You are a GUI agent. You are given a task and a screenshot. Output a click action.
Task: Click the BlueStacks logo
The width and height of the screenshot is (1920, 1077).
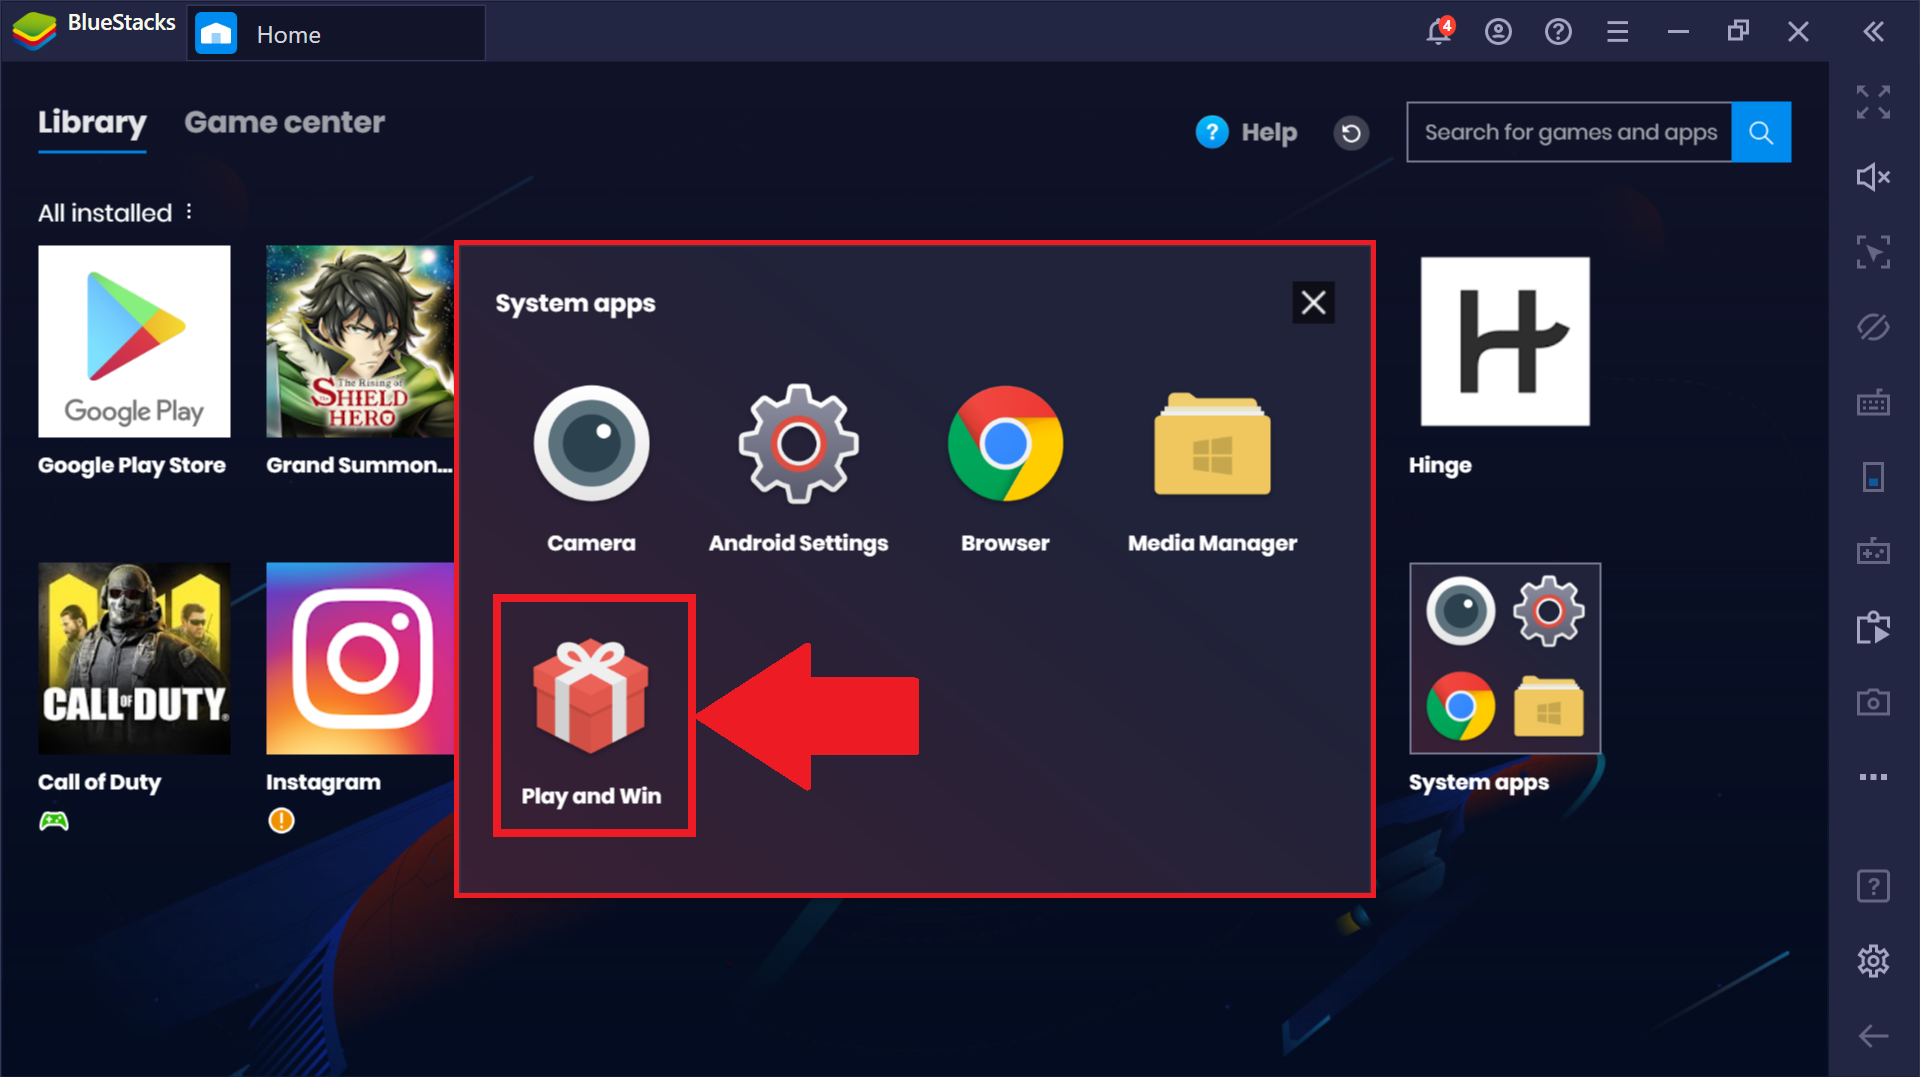point(34,31)
